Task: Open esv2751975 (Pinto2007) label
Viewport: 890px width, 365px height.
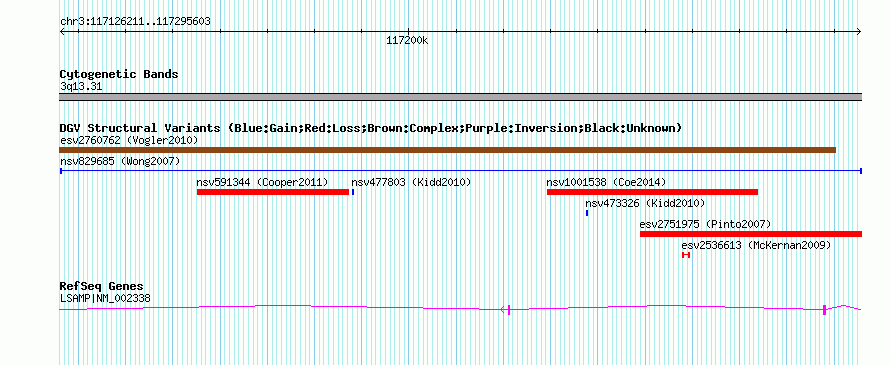Action: pyautogui.click(x=706, y=224)
